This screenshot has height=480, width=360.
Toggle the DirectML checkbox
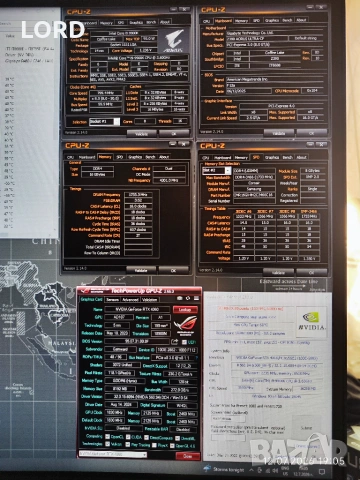177,438
